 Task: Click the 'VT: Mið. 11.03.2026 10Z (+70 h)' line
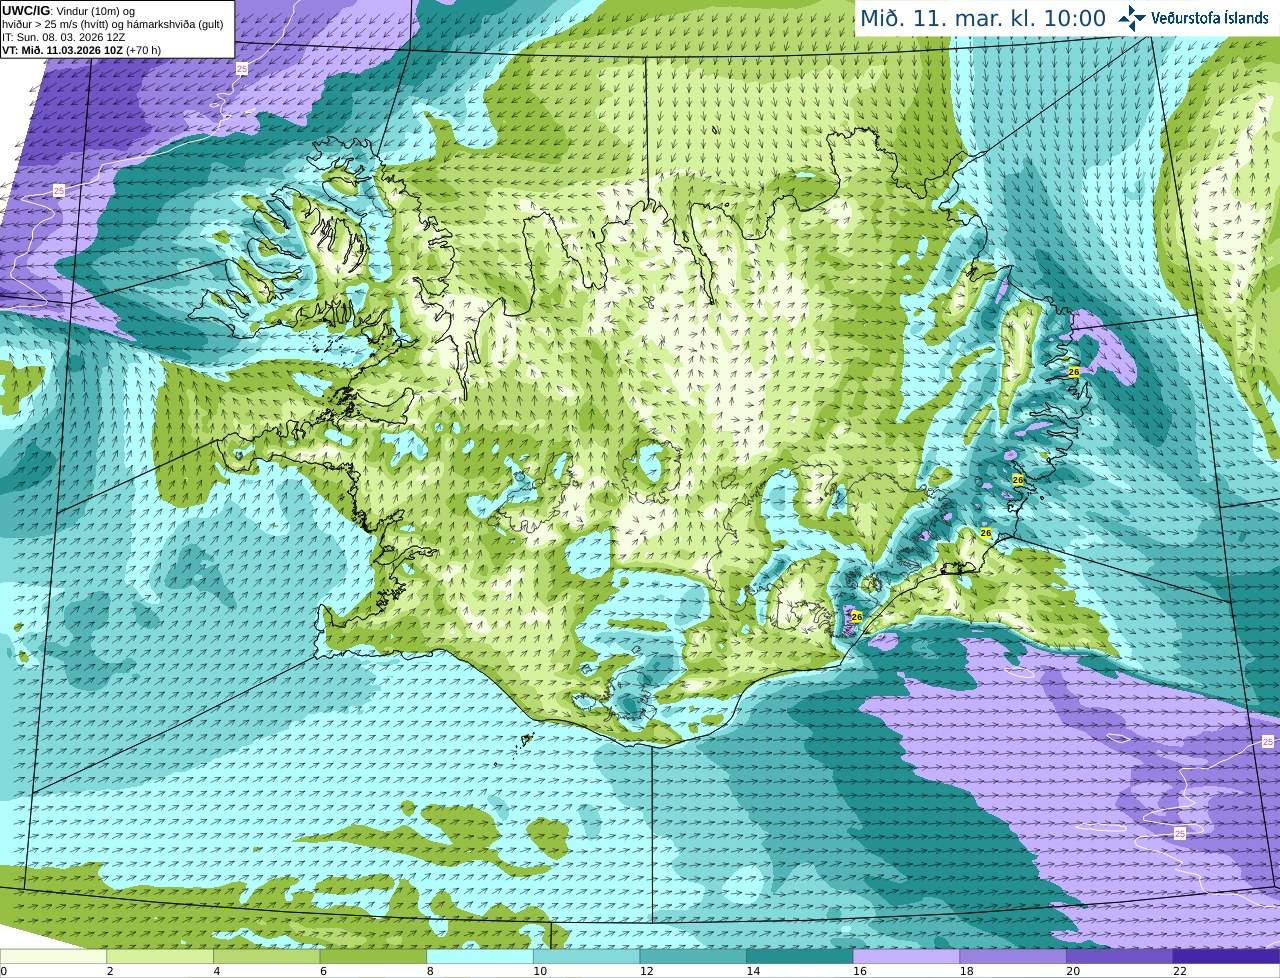point(82,50)
